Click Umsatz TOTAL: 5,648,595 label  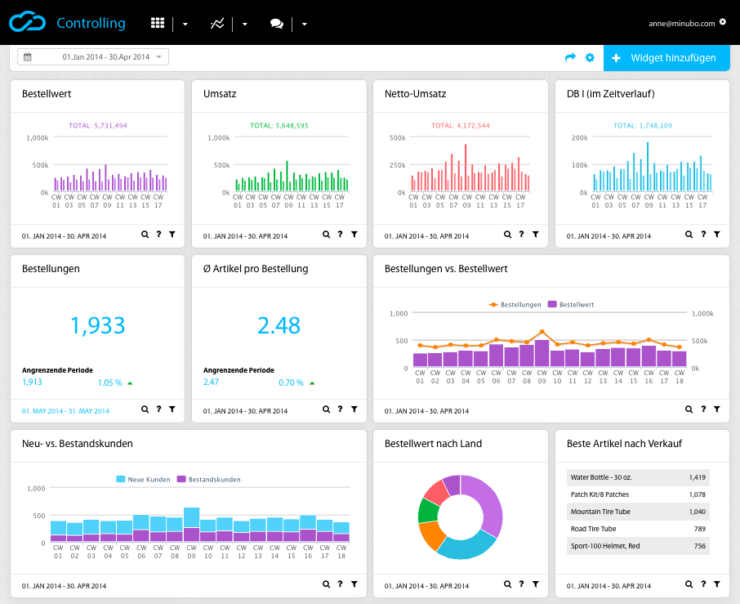279,126
